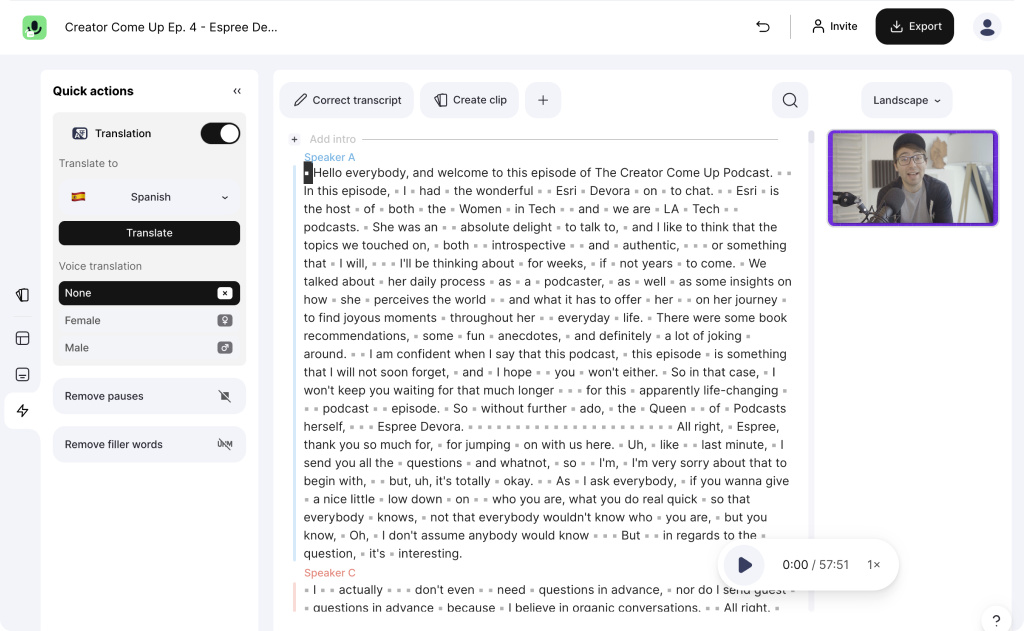Click the project title Creator Come Up Ep. 4

point(171,27)
